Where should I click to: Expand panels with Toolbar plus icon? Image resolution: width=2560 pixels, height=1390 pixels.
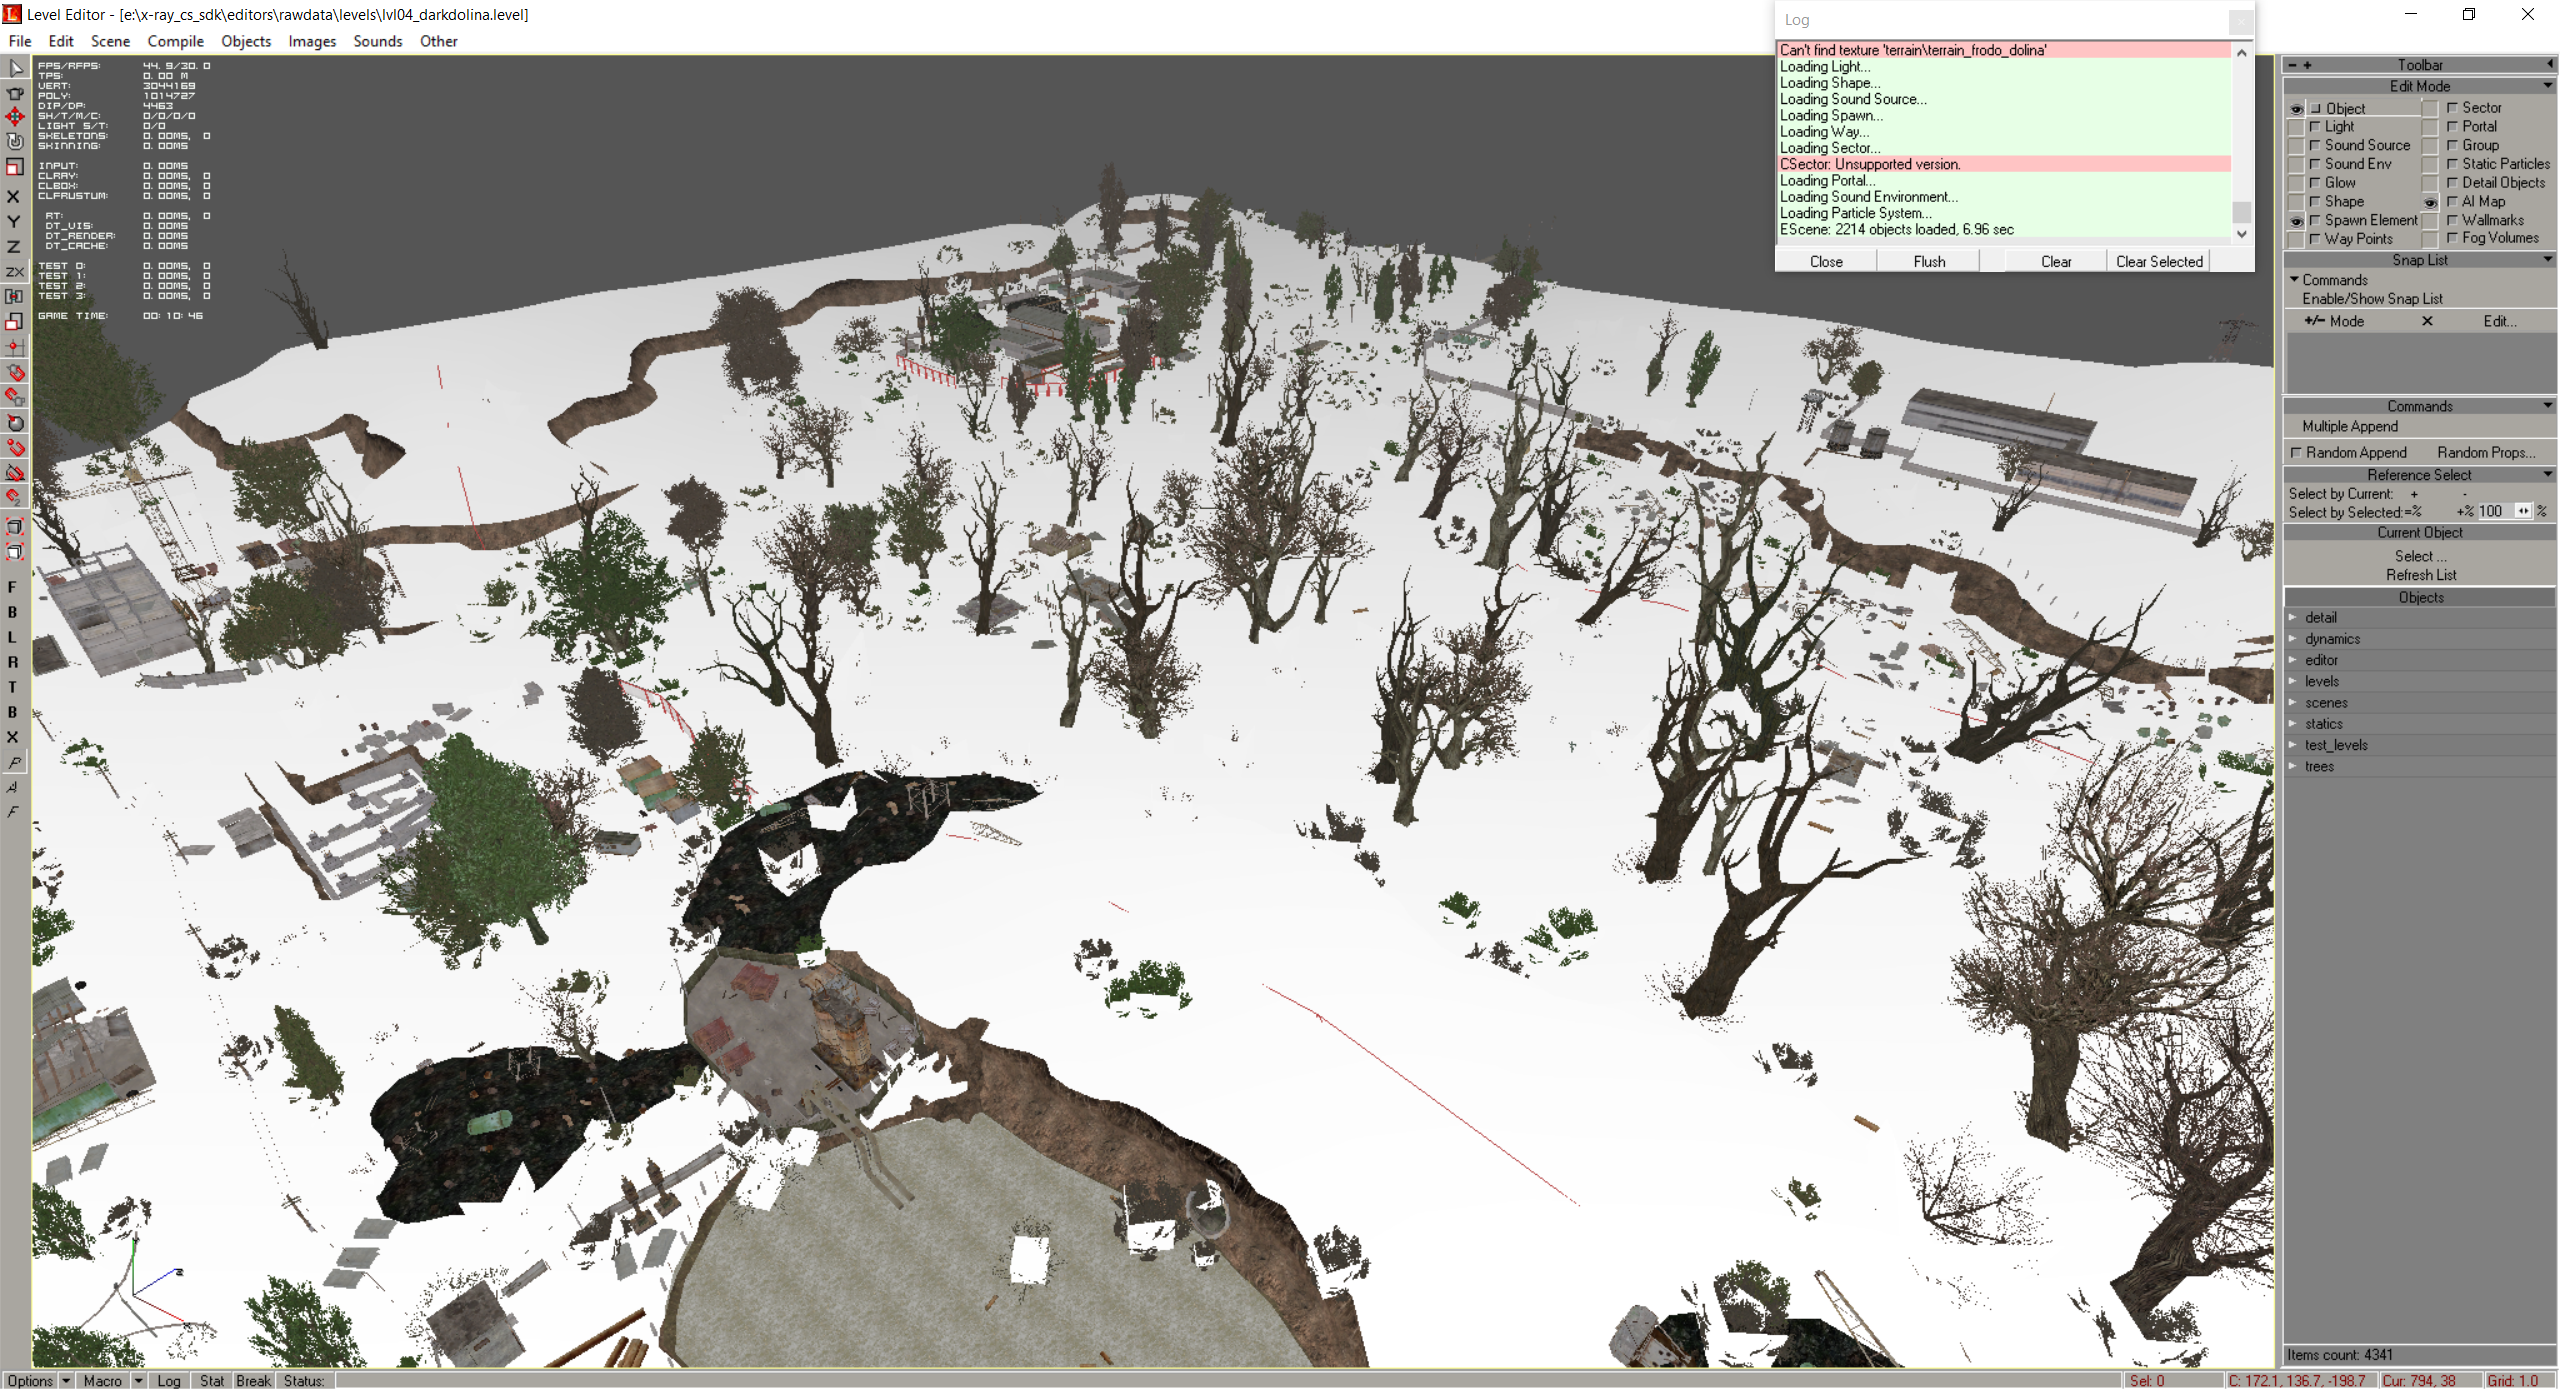click(x=2308, y=65)
